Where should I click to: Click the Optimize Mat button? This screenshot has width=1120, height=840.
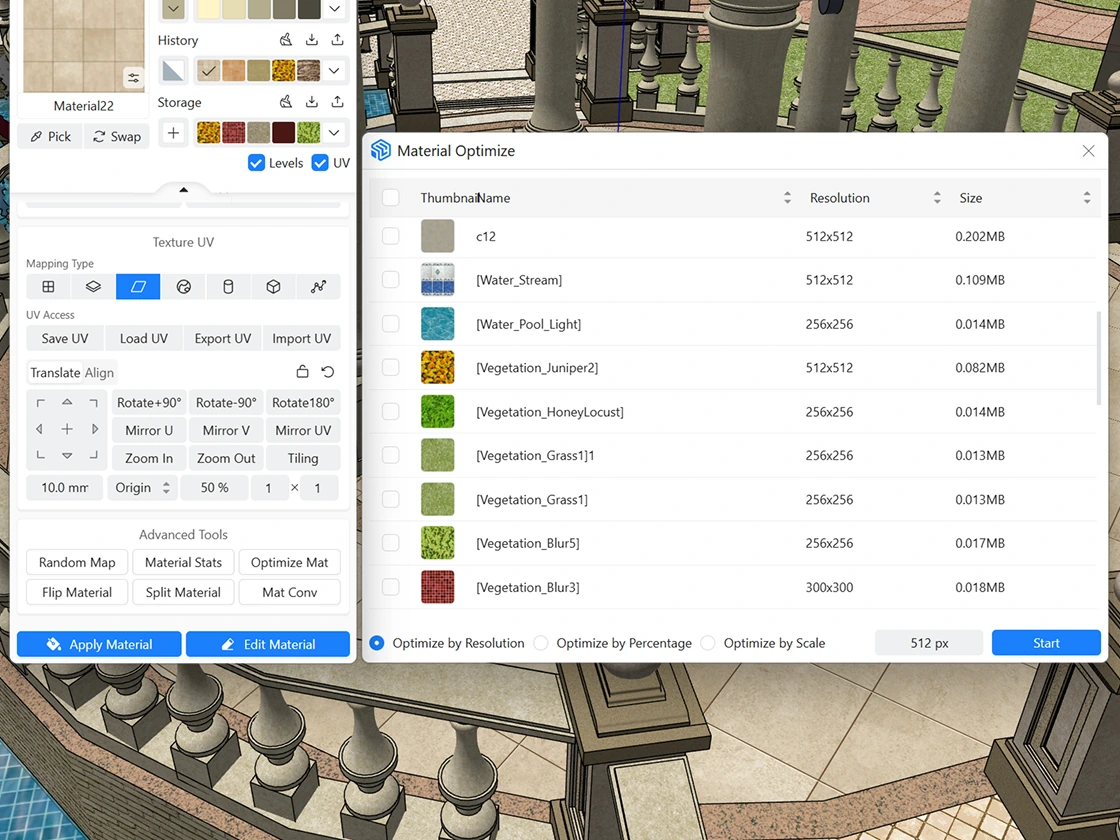289,562
